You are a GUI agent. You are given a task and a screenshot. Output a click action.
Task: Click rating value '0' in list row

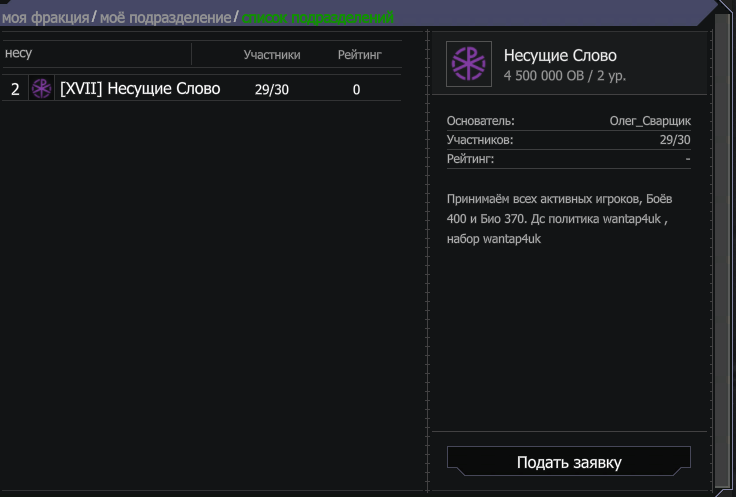click(x=356, y=89)
